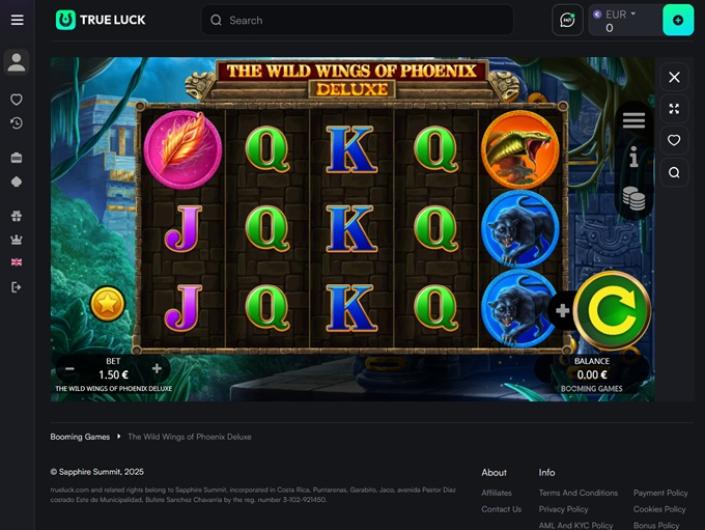
Task: Click the green deposit plus button
Action: 678,20
